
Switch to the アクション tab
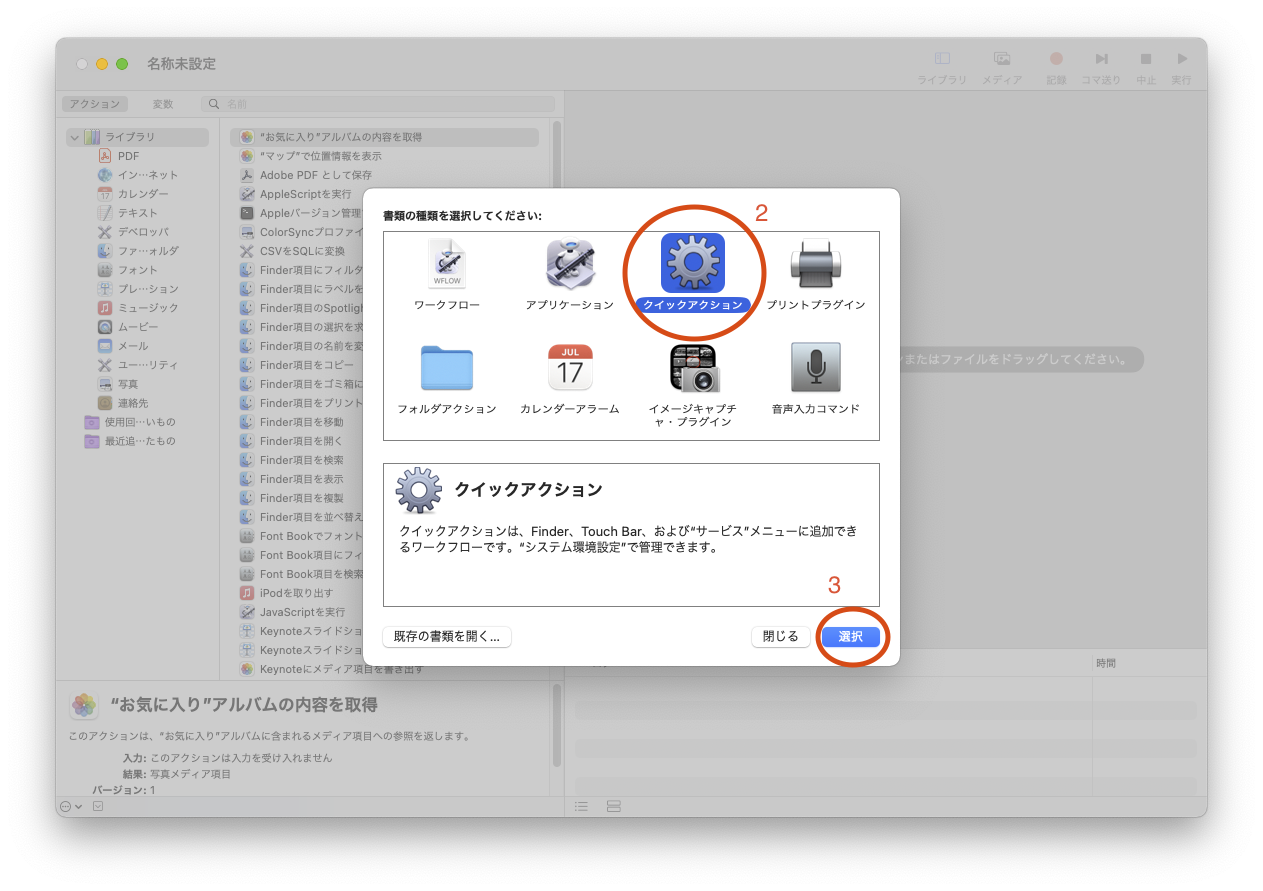(x=95, y=104)
